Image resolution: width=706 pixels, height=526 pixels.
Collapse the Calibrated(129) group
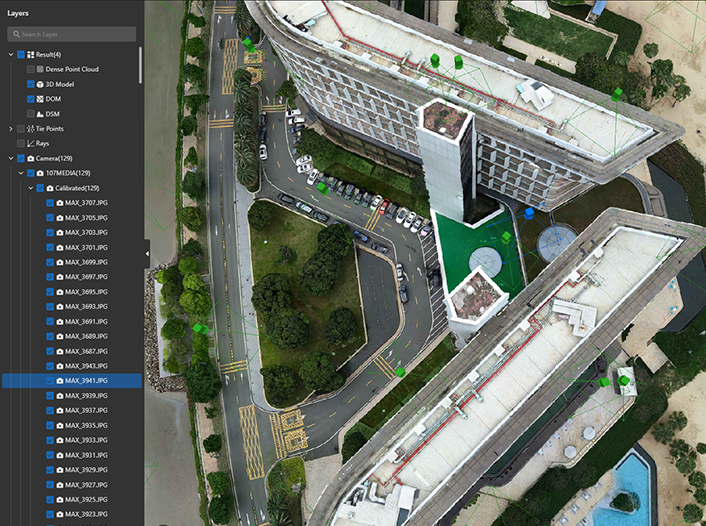(30, 188)
